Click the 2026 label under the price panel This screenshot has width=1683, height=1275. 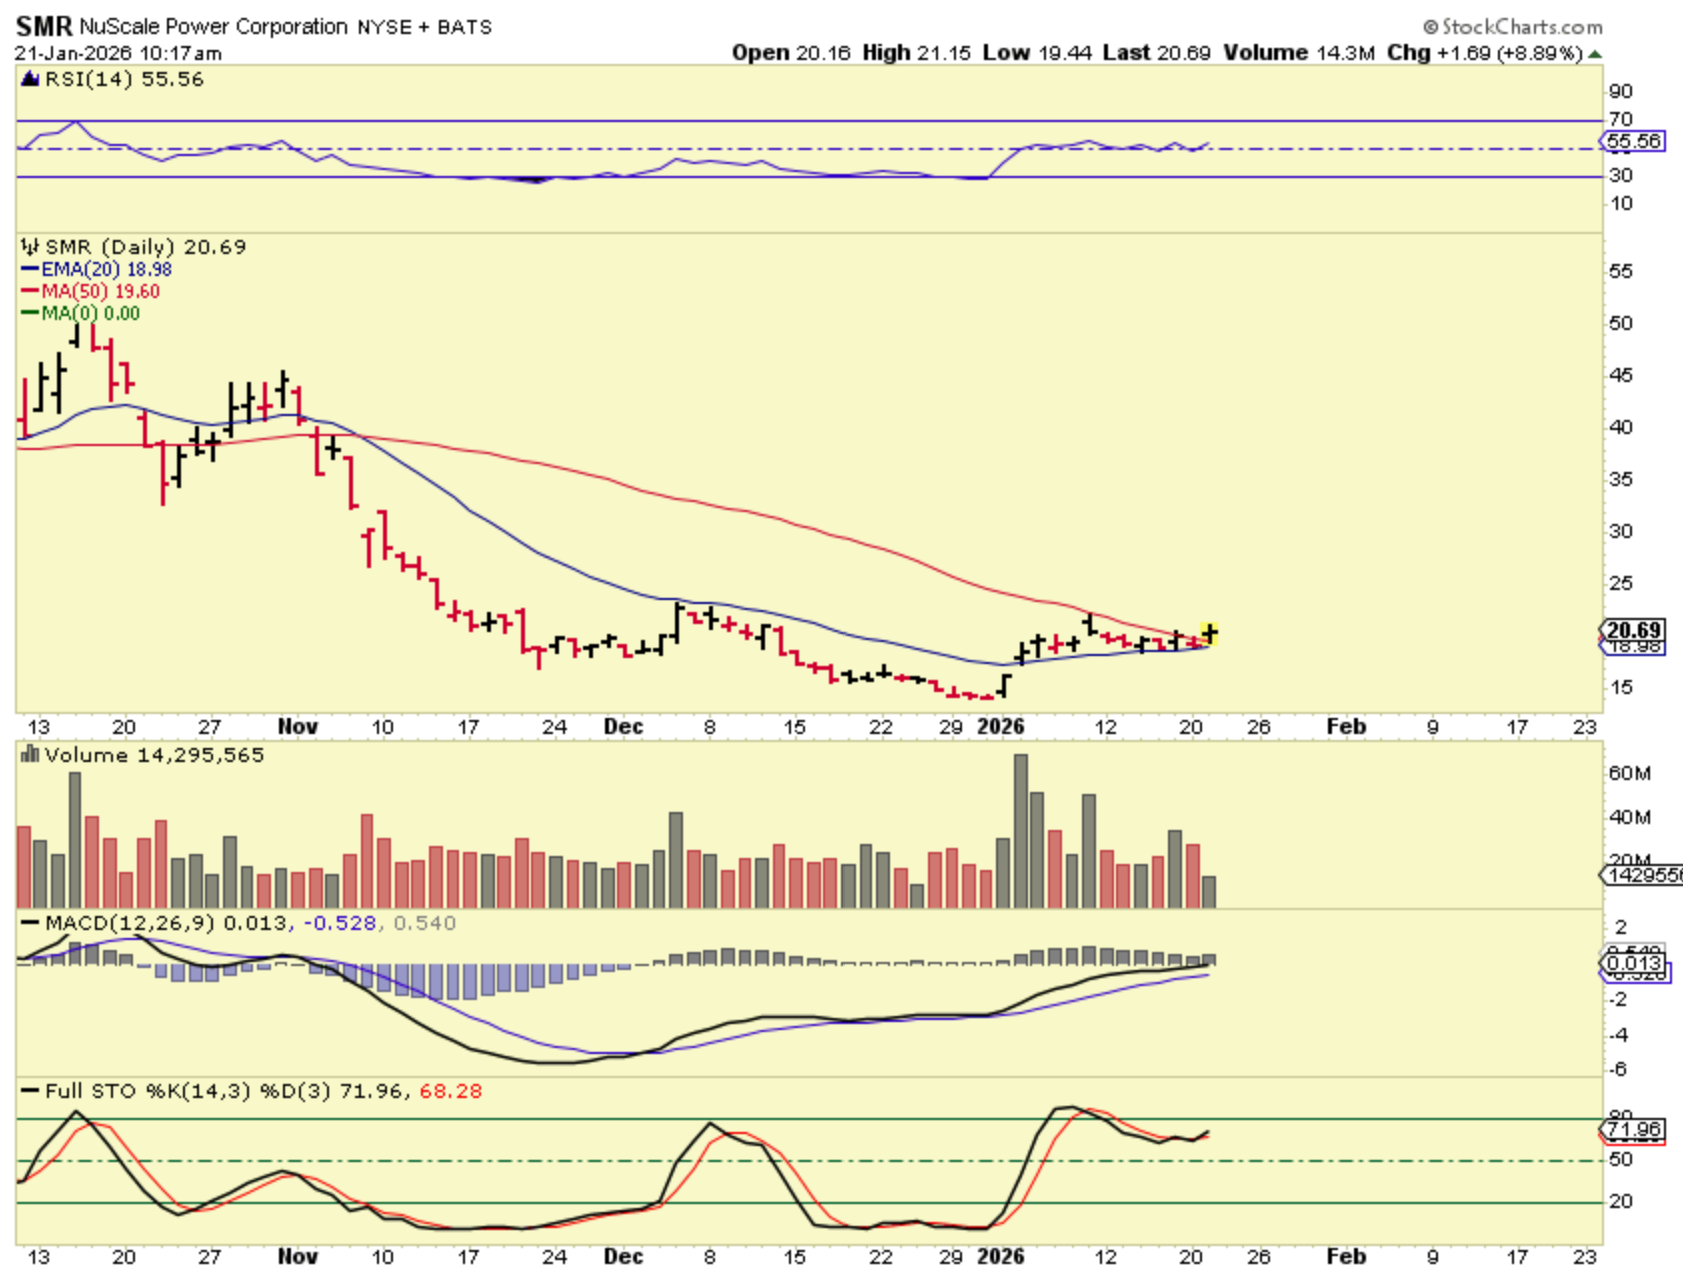[x=1001, y=727]
